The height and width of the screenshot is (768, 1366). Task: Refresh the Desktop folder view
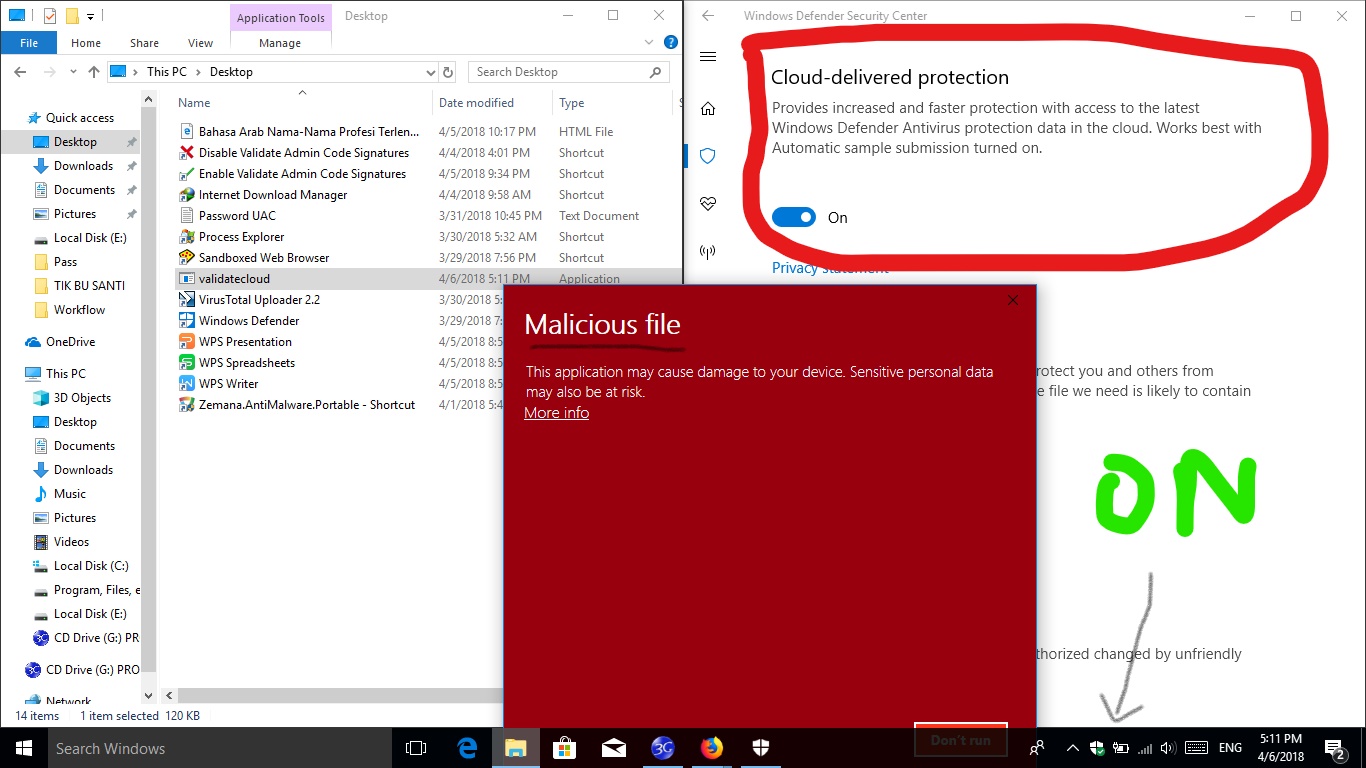pyautogui.click(x=449, y=72)
